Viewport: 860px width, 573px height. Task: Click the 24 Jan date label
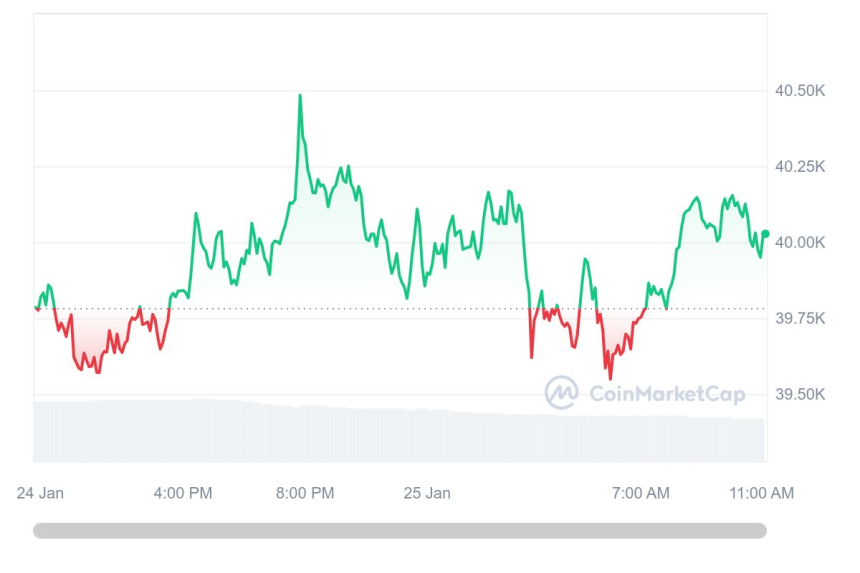pos(41,493)
